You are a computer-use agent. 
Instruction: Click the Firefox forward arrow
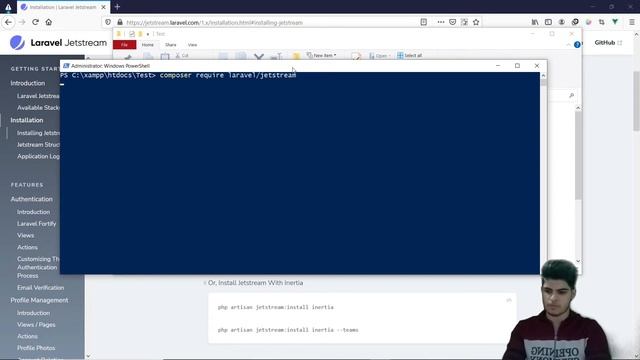(x=22, y=22)
